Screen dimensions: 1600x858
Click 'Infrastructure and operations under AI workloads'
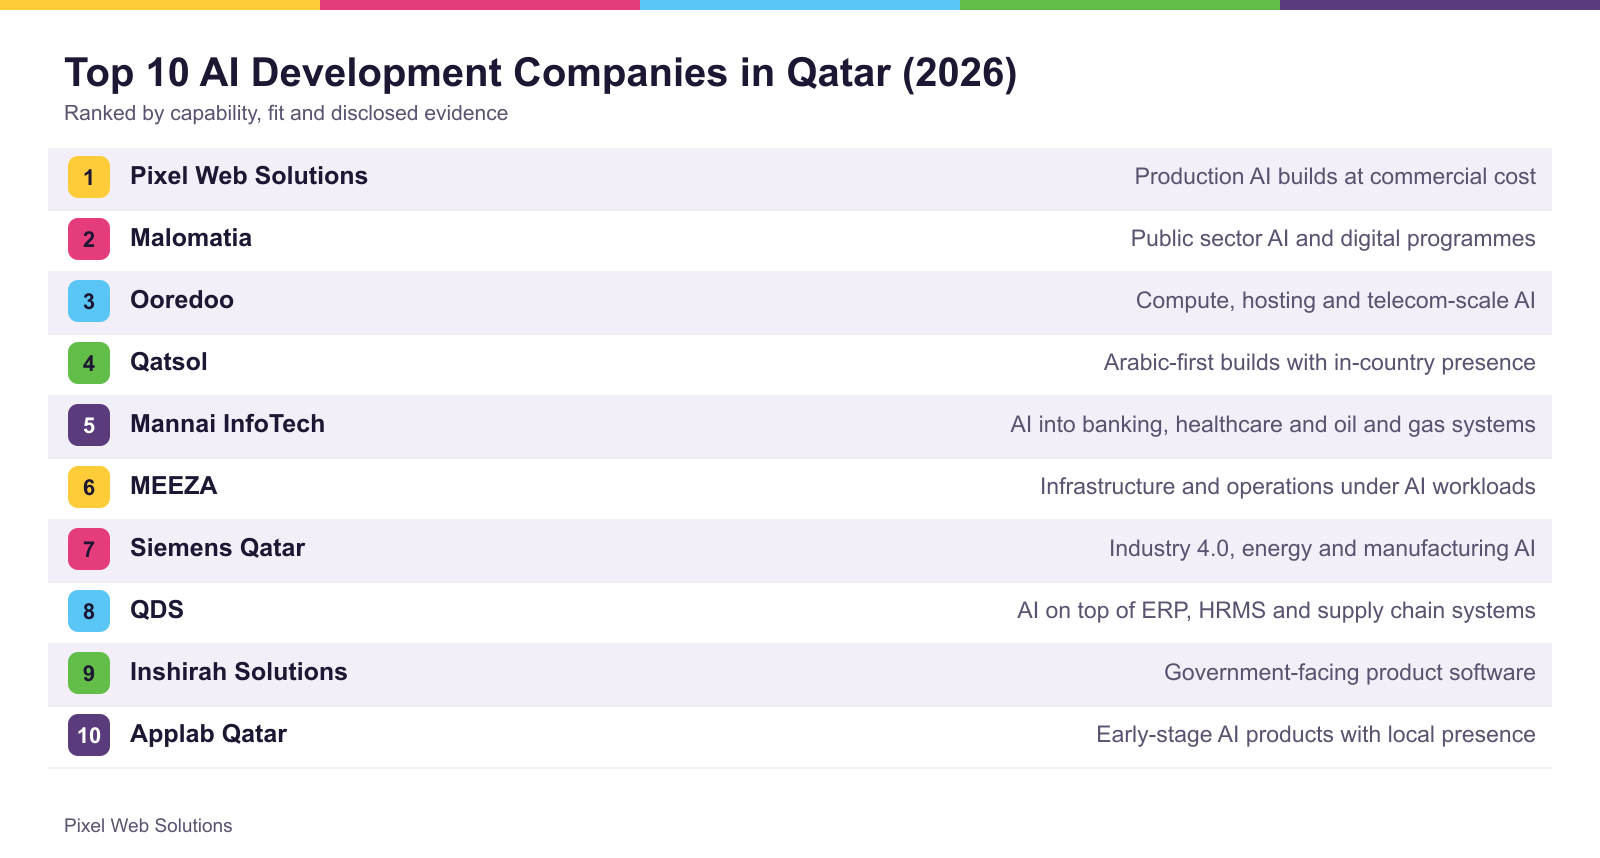click(x=1287, y=487)
